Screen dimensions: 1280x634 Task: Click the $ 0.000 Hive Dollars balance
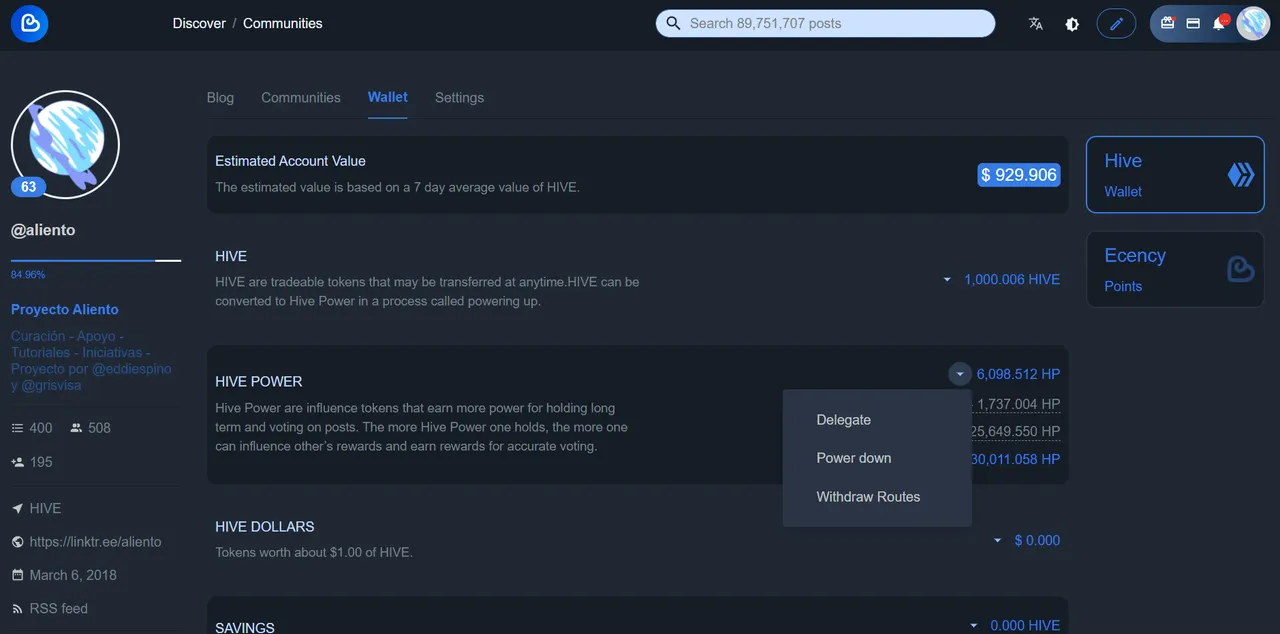[1037, 540]
